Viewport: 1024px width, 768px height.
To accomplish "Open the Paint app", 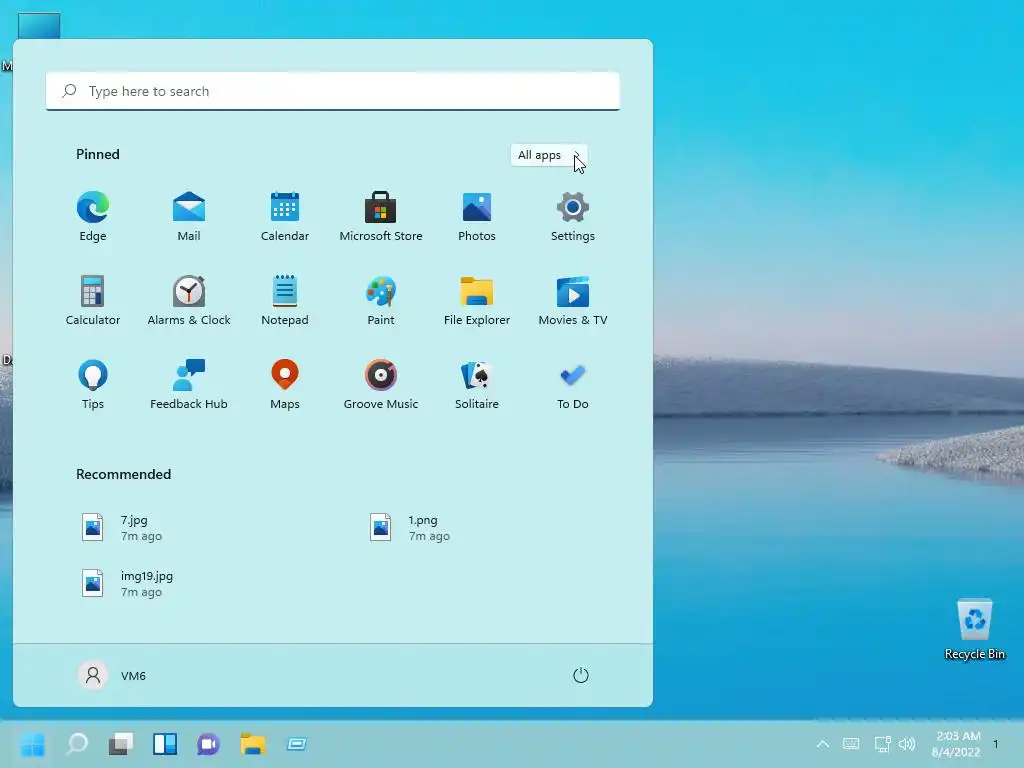I will (381, 300).
